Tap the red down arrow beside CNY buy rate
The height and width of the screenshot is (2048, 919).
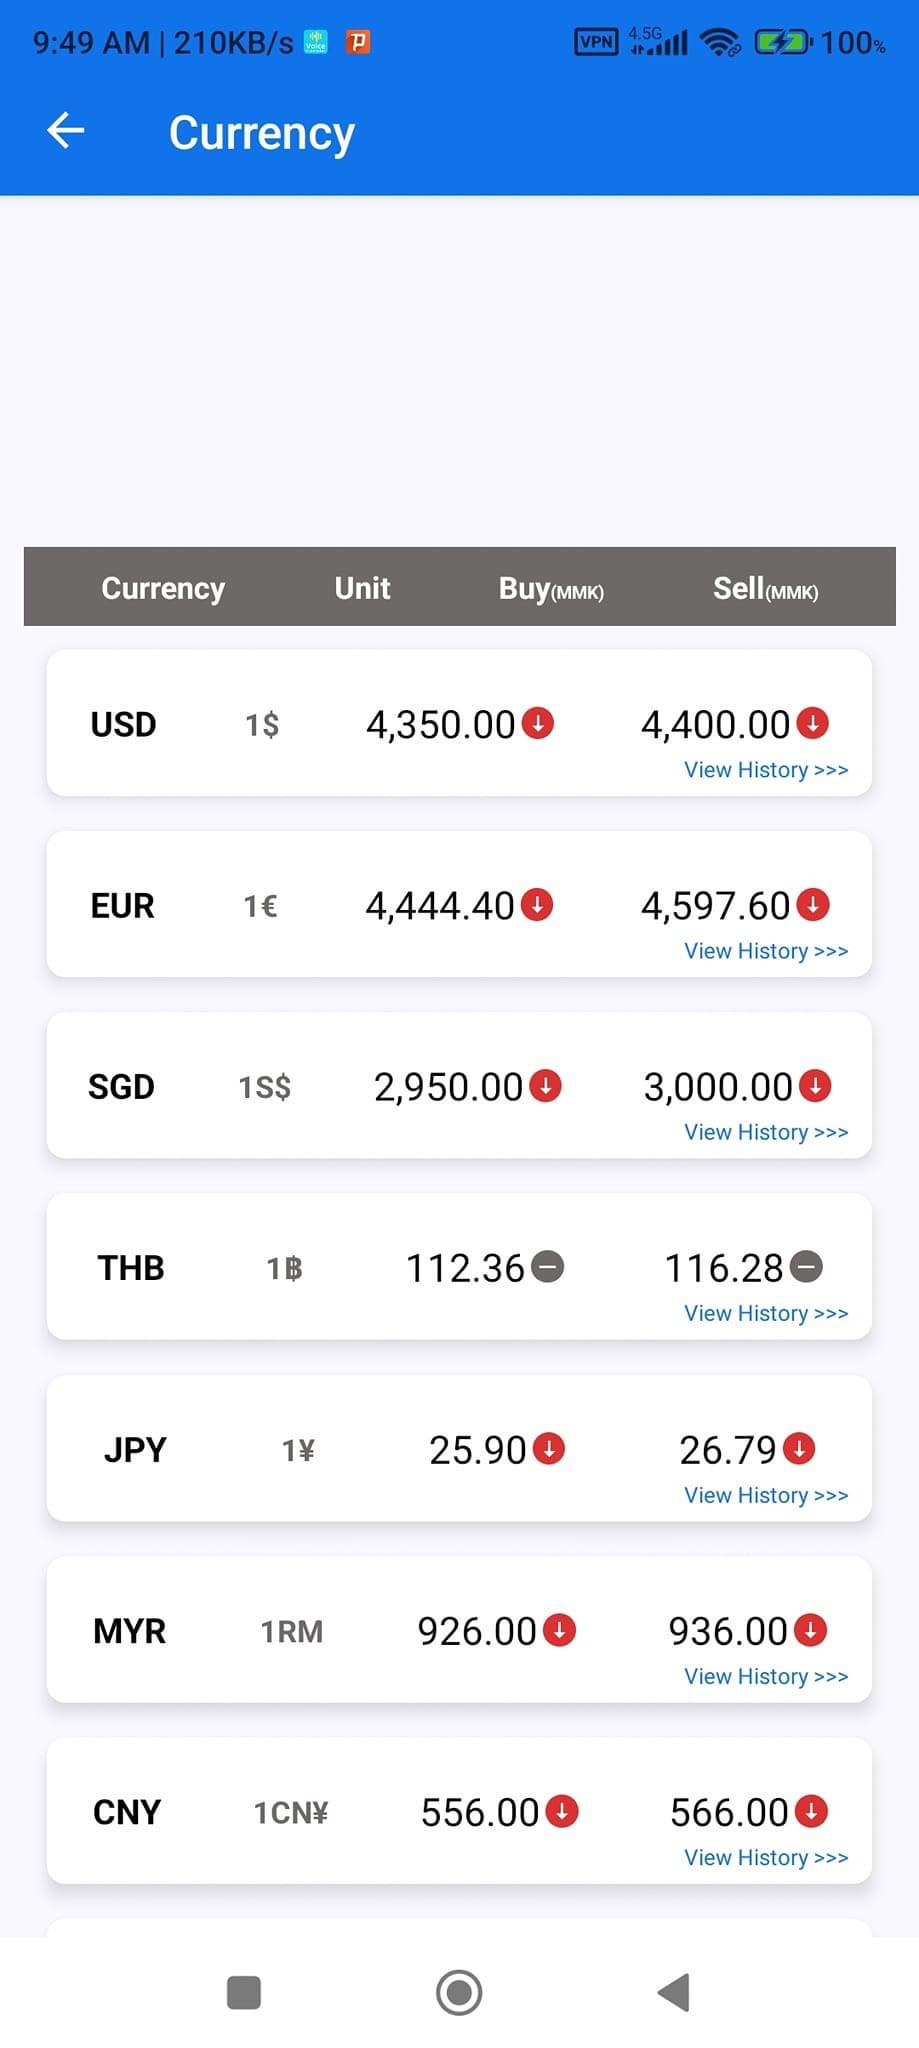click(562, 1811)
